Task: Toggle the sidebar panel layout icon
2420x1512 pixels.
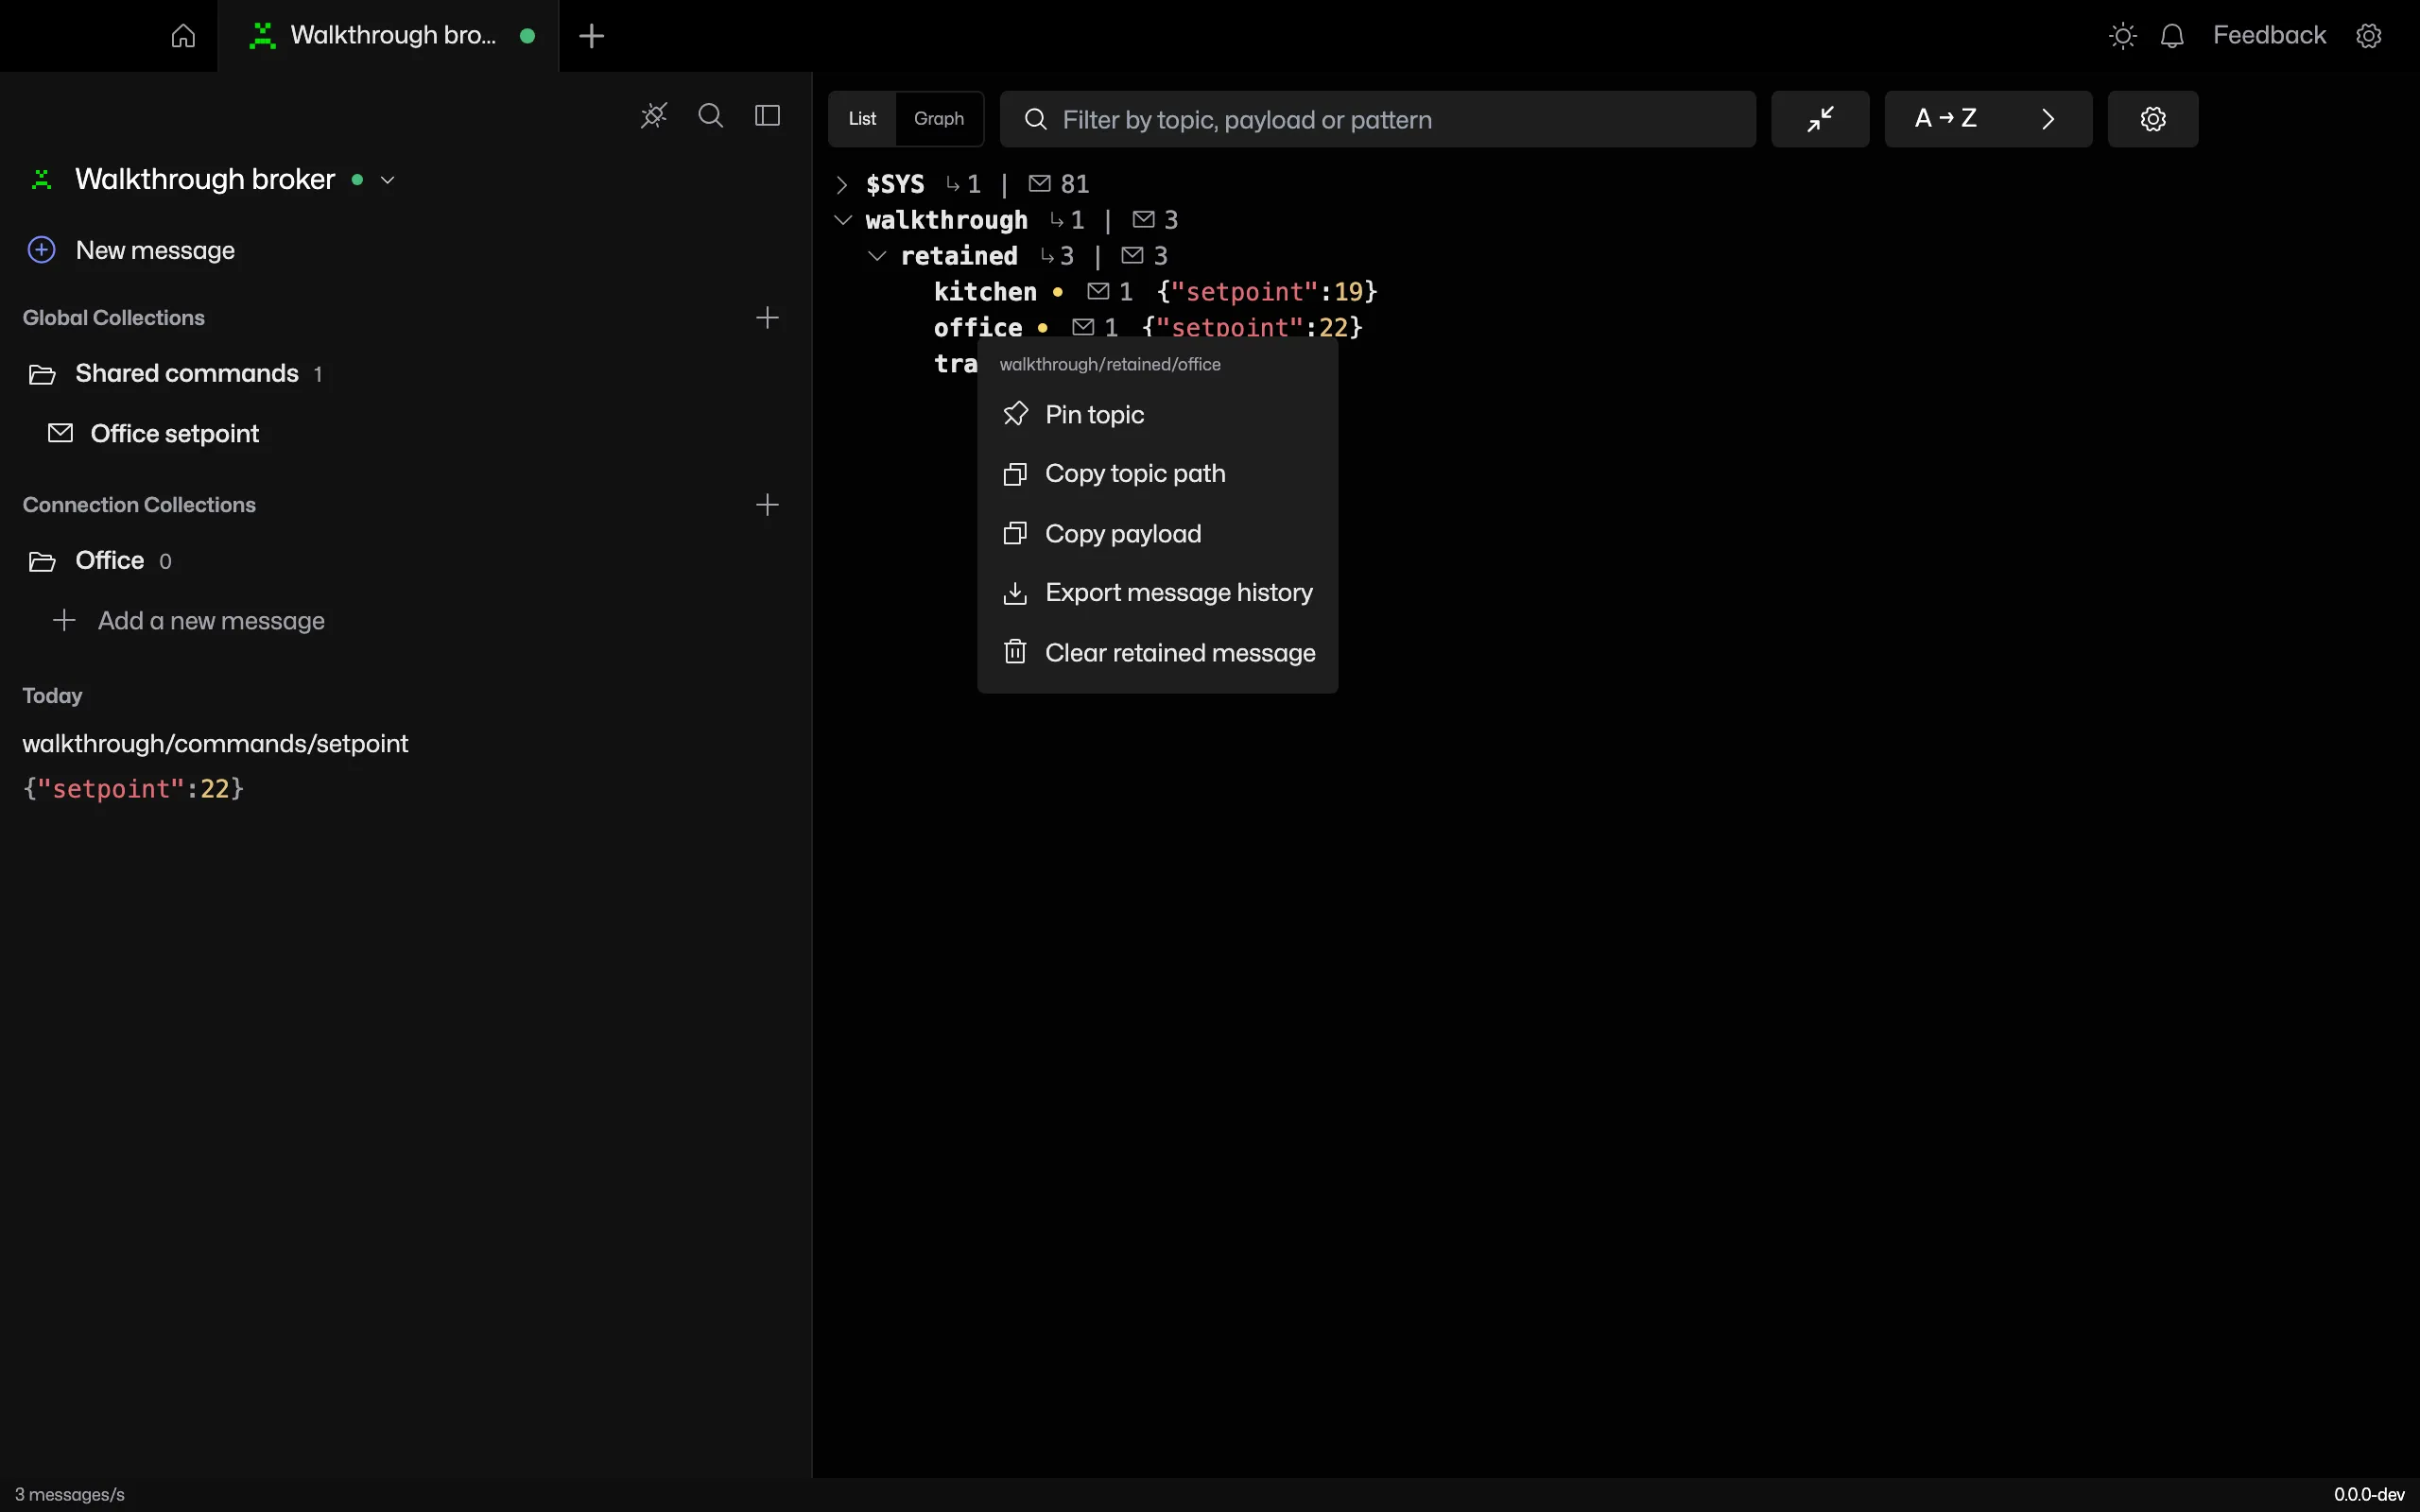Action: click(x=768, y=116)
